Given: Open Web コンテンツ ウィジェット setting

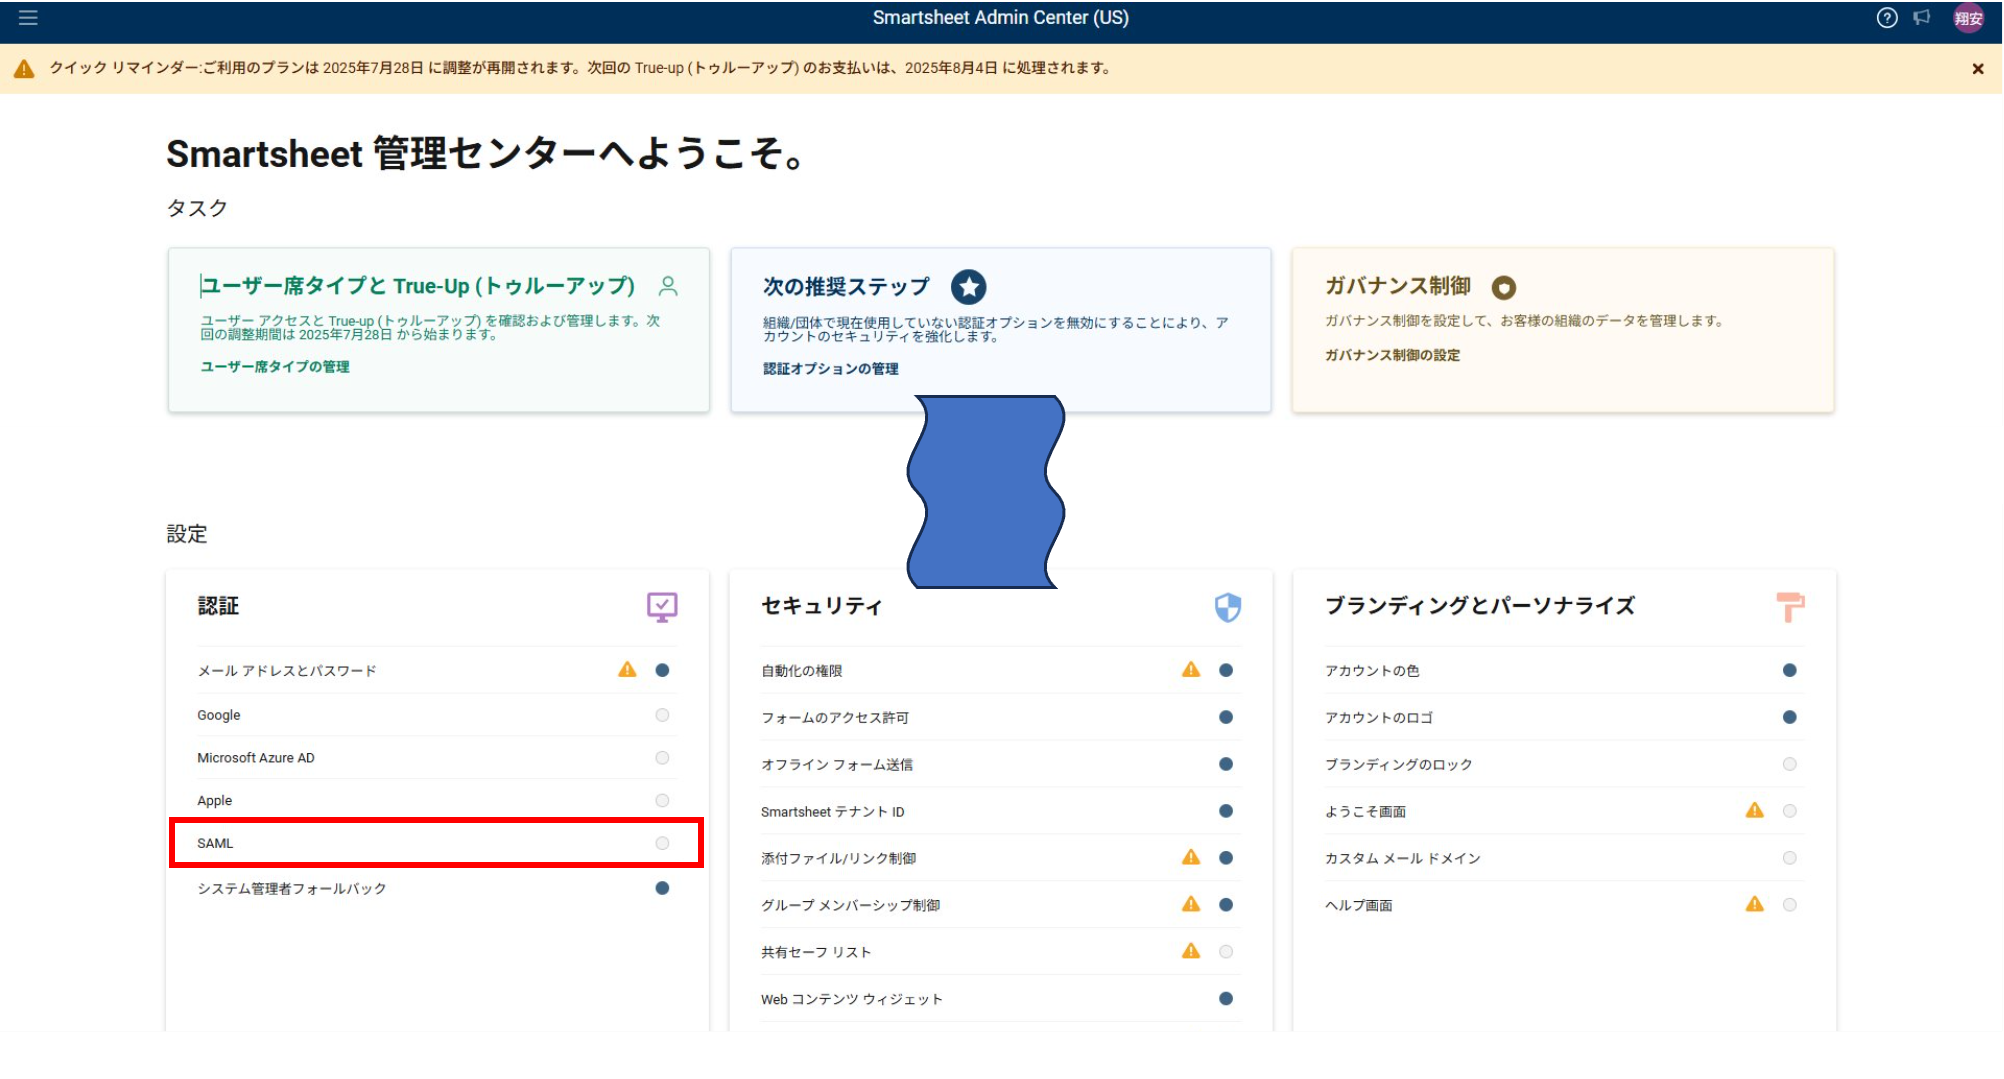Looking at the screenshot, I should point(1000,999).
